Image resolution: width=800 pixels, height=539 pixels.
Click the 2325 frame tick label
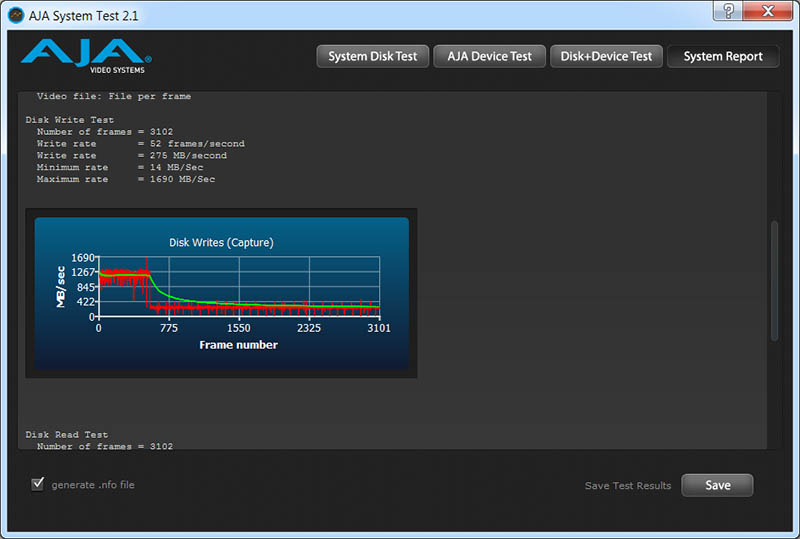(309, 328)
